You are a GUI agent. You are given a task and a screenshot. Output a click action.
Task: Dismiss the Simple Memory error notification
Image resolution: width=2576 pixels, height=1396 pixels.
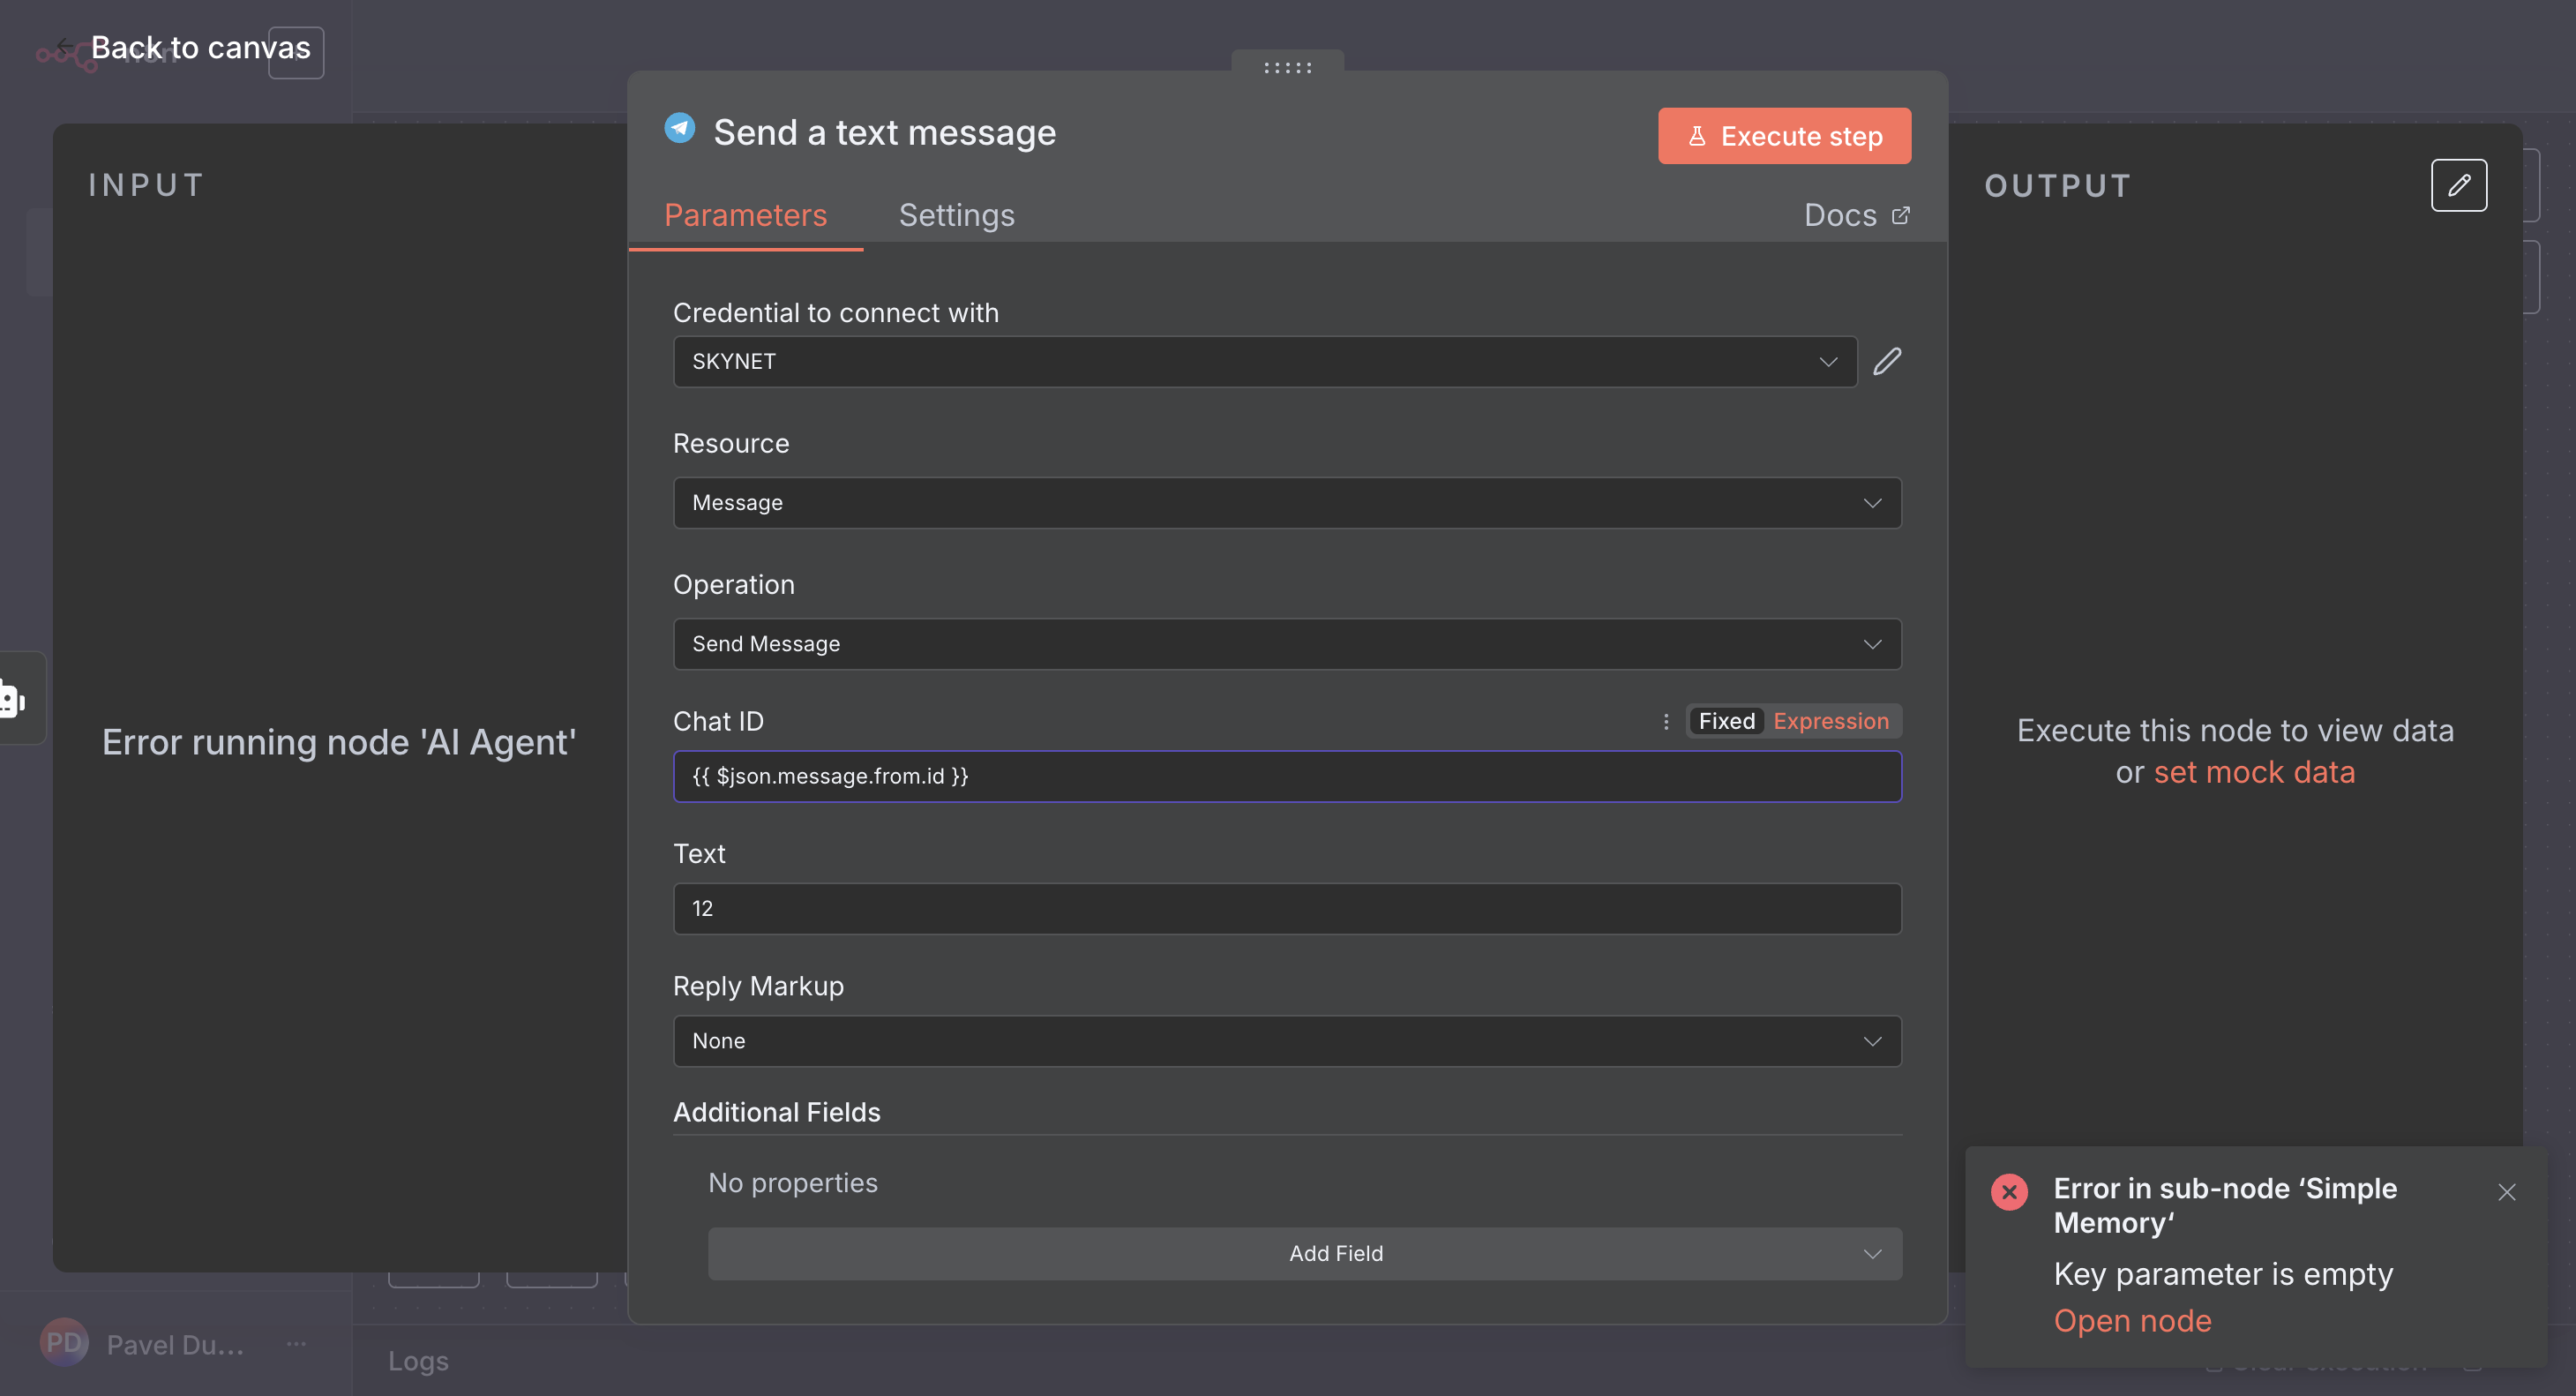pos(2506,1192)
